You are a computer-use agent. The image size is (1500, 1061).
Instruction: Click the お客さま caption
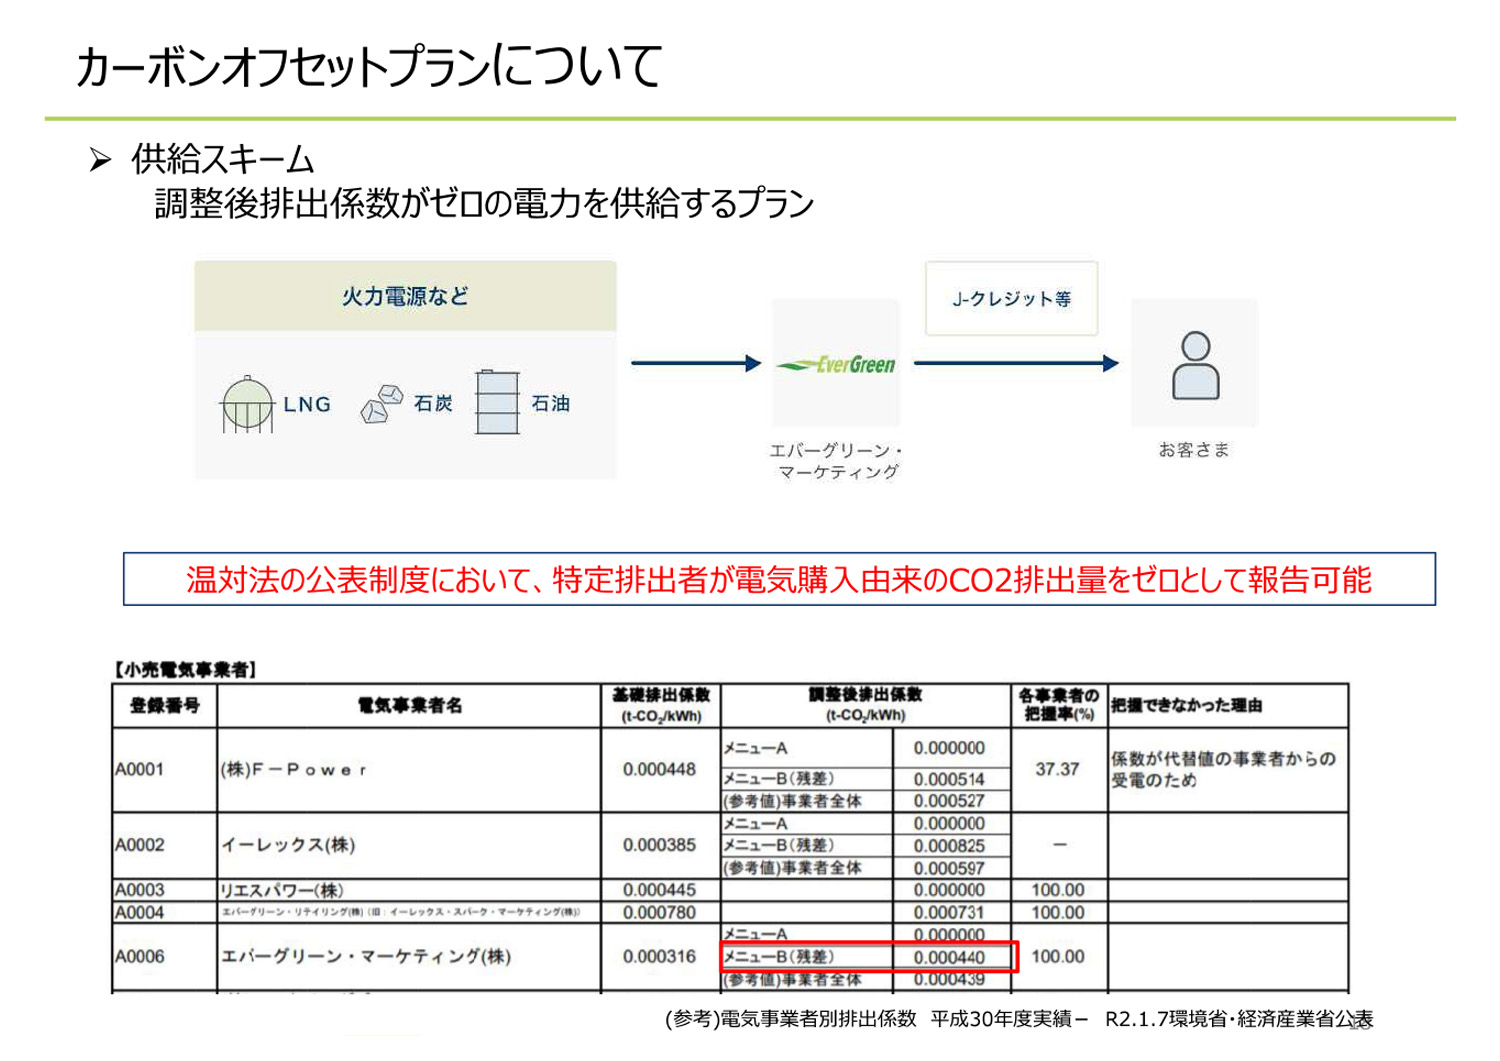pyautogui.click(x=1194, y=450)
